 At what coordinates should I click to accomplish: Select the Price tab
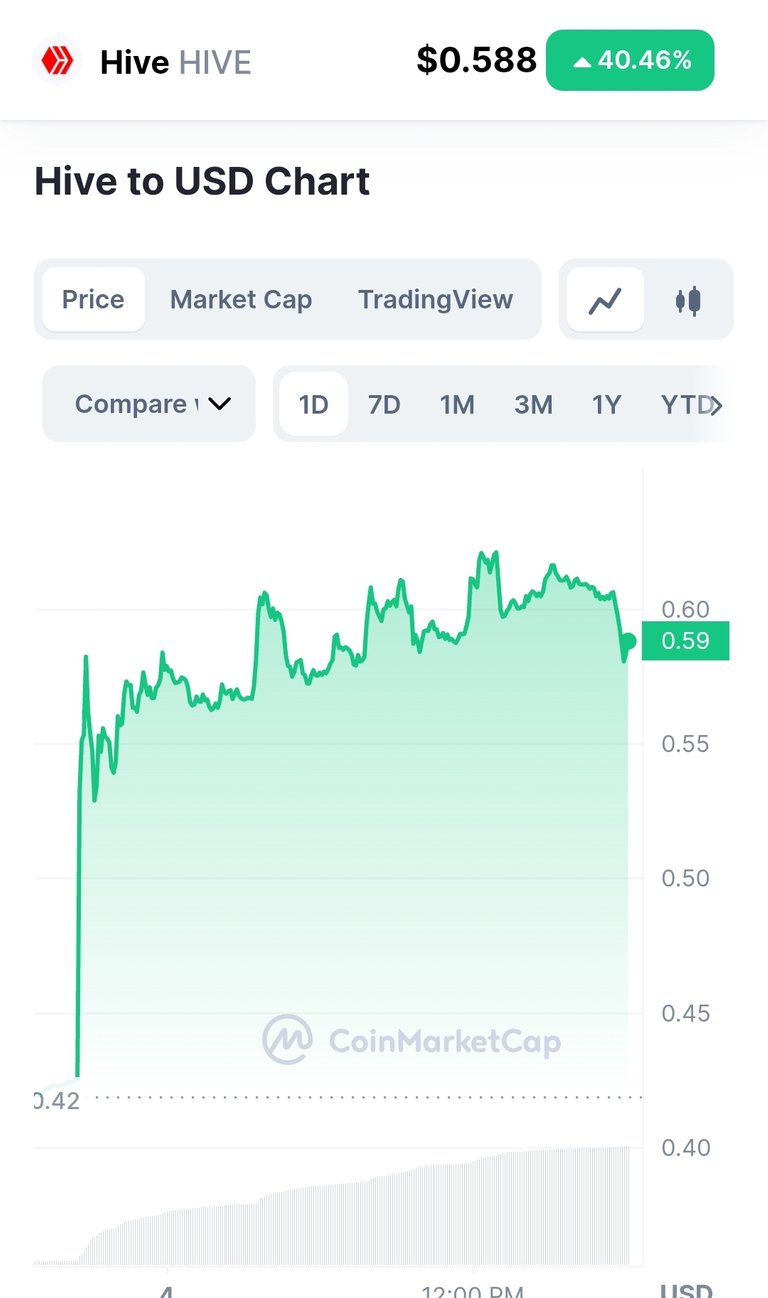pyautogui.click(x=93, y=300)
